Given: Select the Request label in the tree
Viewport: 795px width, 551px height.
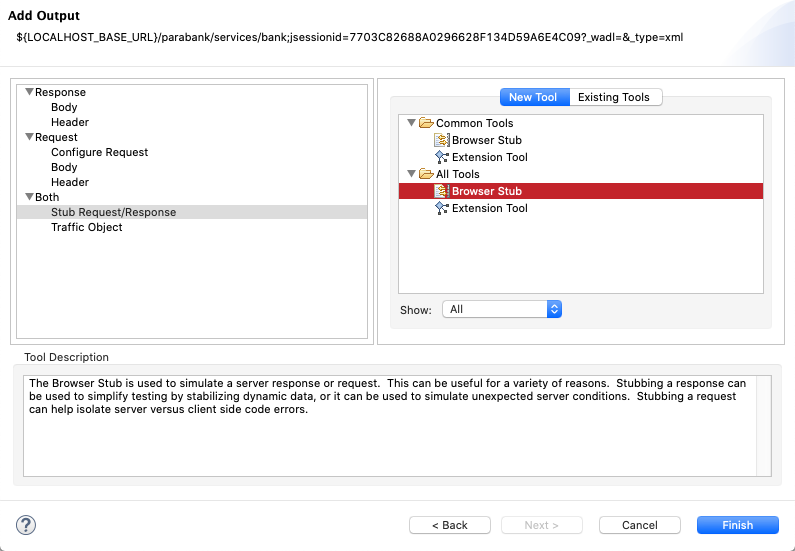Looking at the screenshot, I should pyautogui.click(x=56, y=137).
